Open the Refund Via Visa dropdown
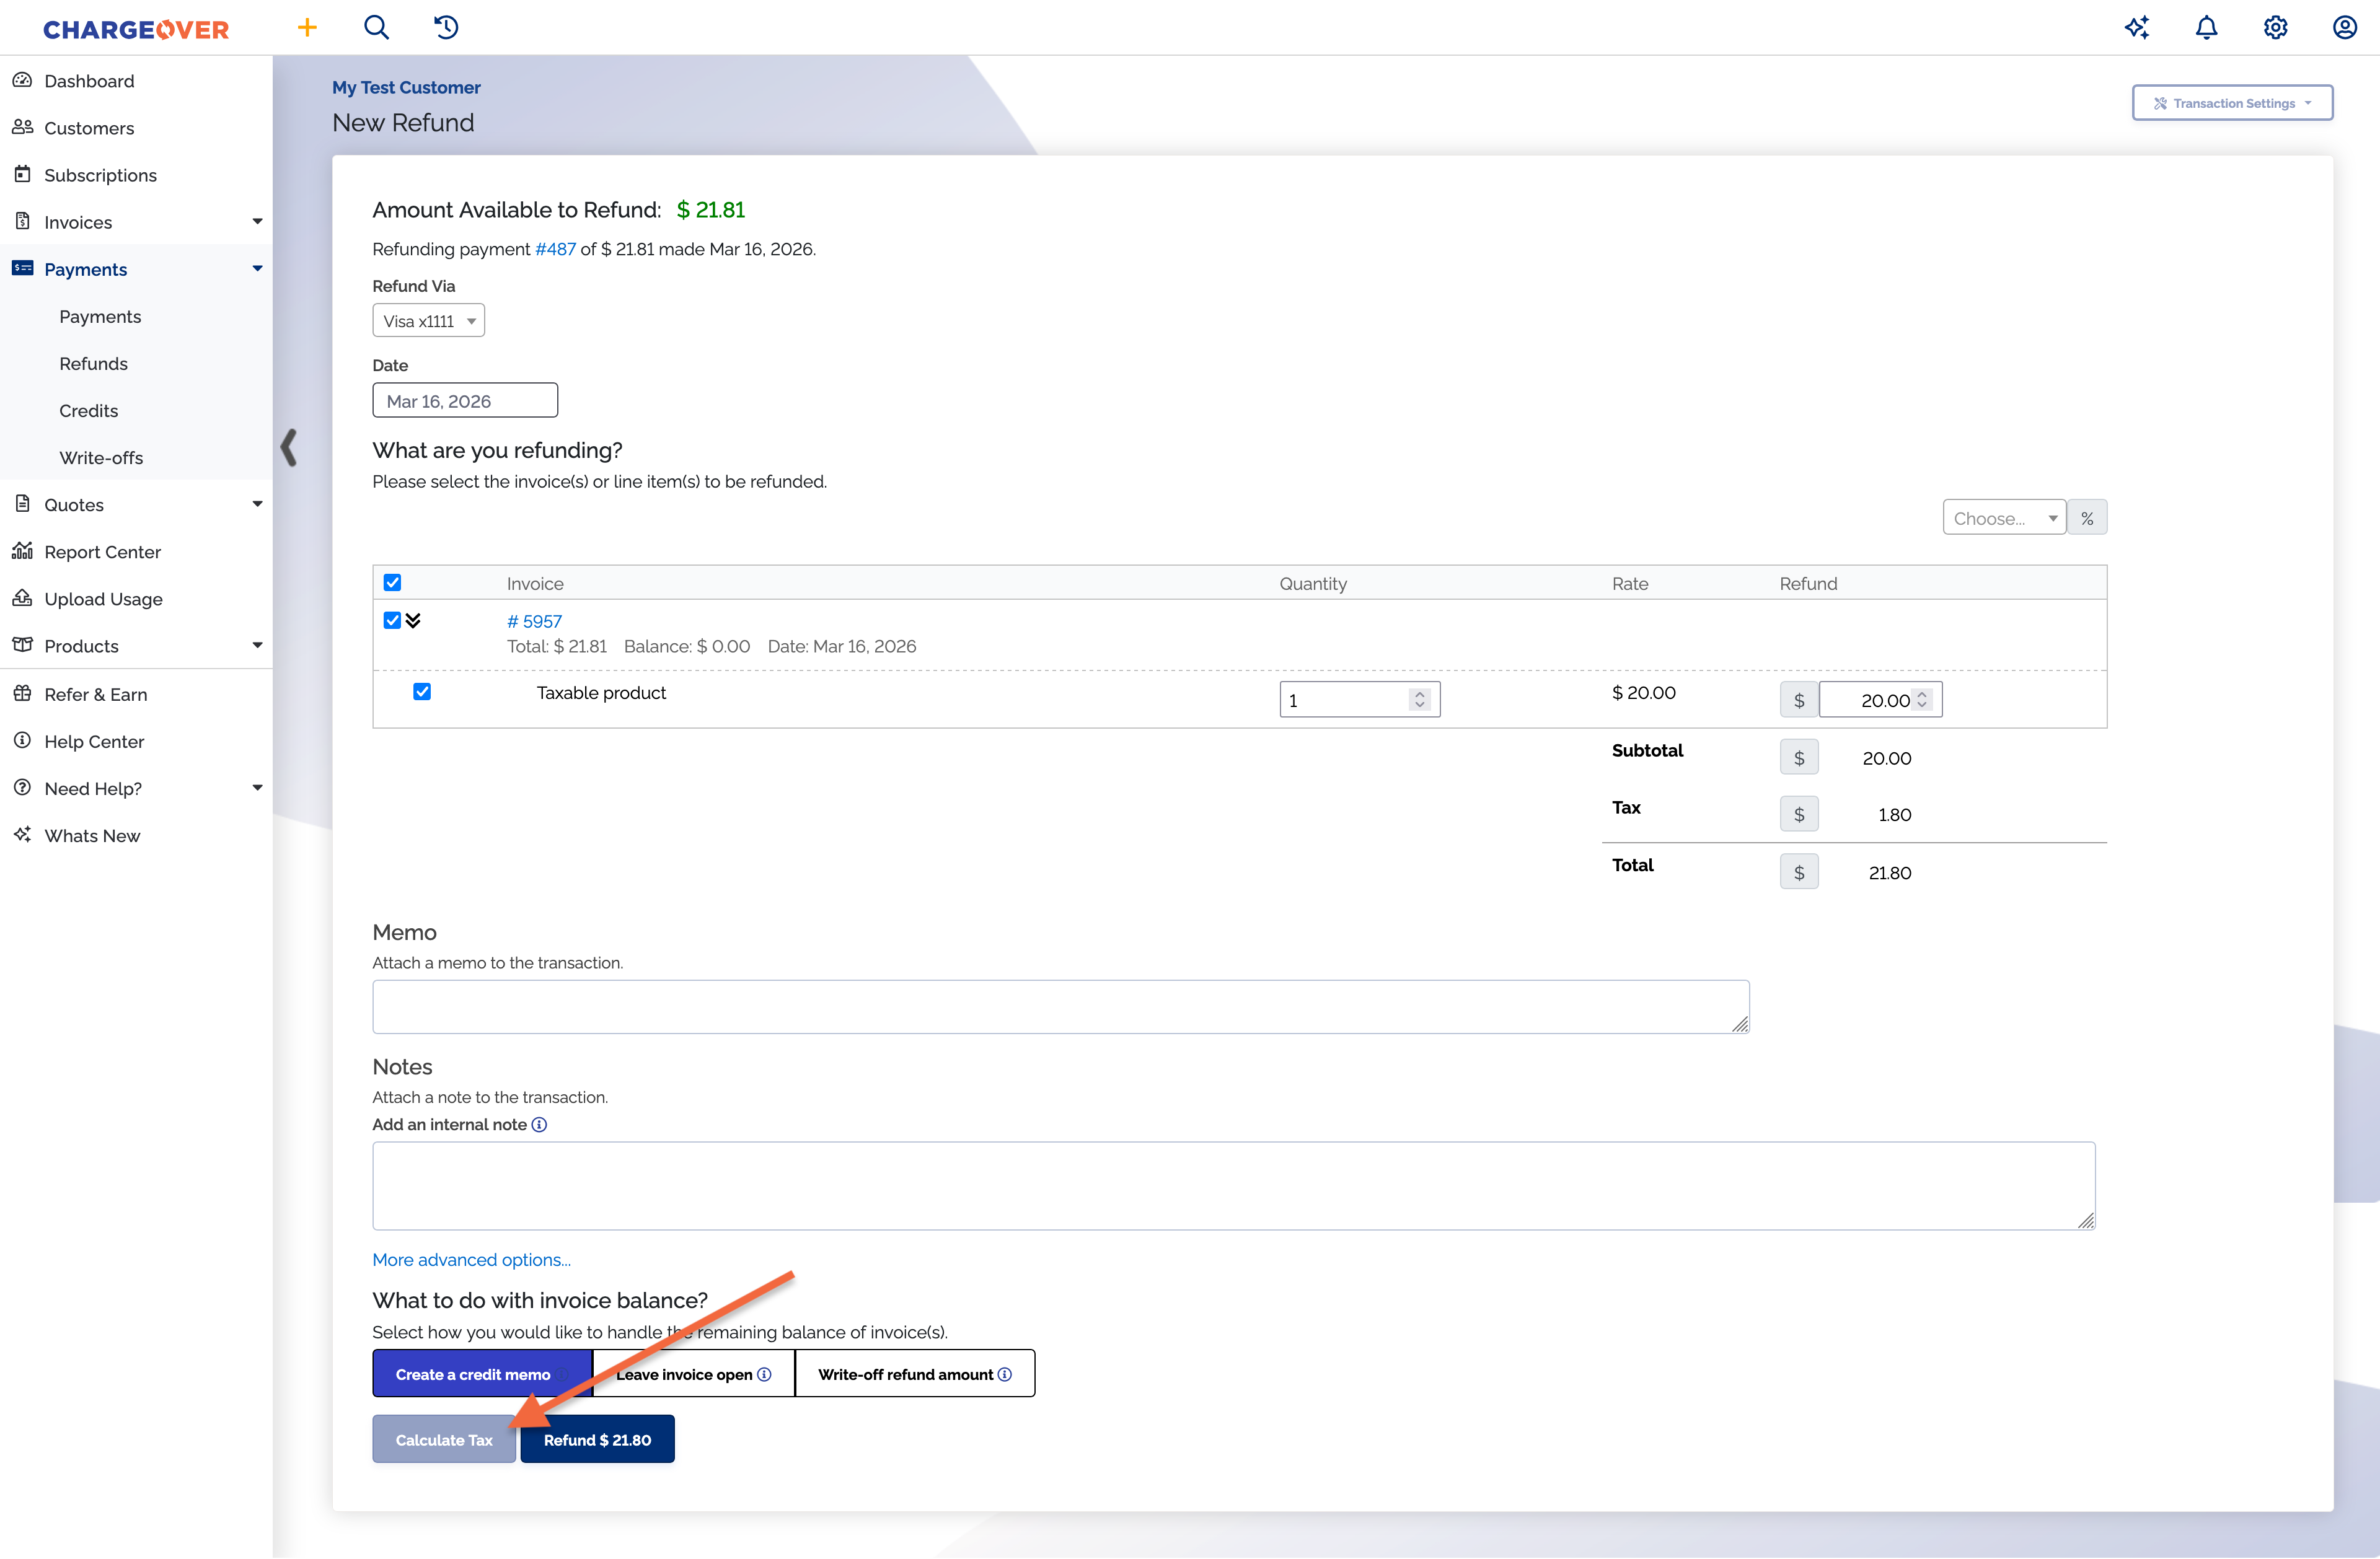The width and height of the screenshot is (2380, 1559). (x=428, y=321)
